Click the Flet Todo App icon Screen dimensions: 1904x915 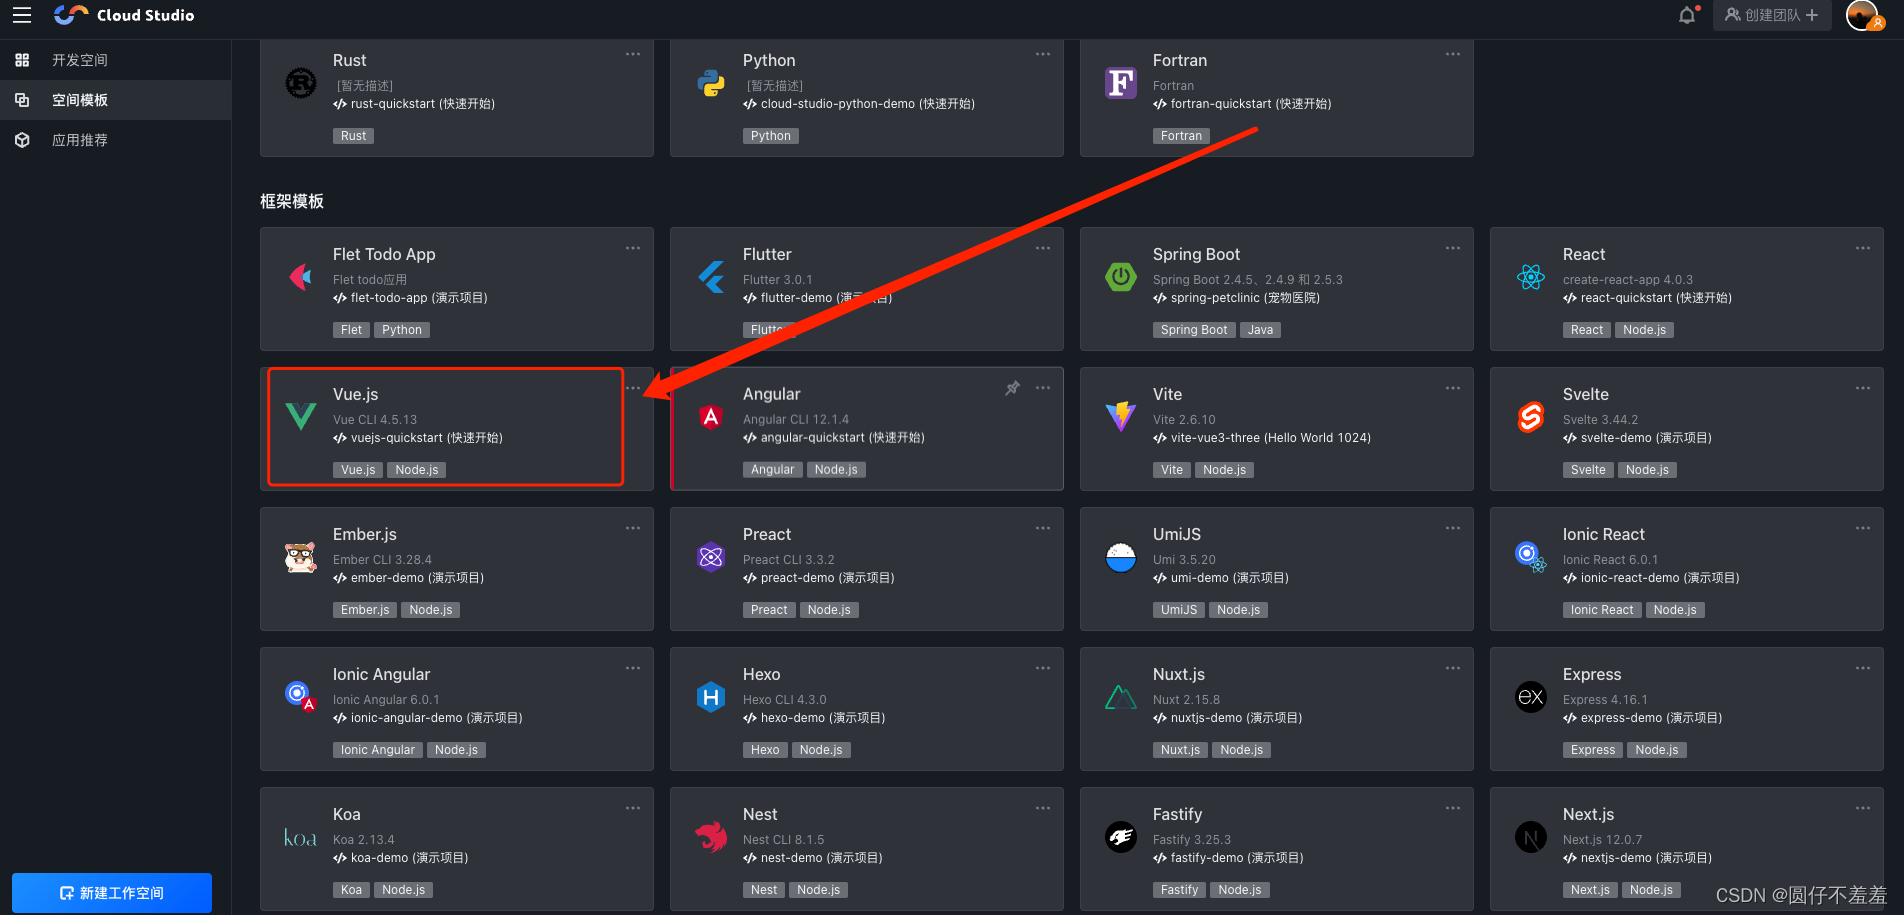pyautogui.click(x=301, y=277)
